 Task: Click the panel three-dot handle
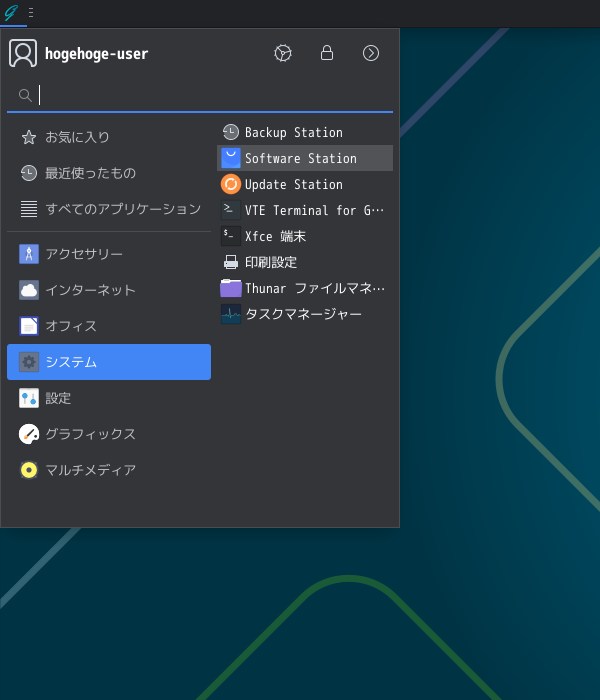coord(31,12)
